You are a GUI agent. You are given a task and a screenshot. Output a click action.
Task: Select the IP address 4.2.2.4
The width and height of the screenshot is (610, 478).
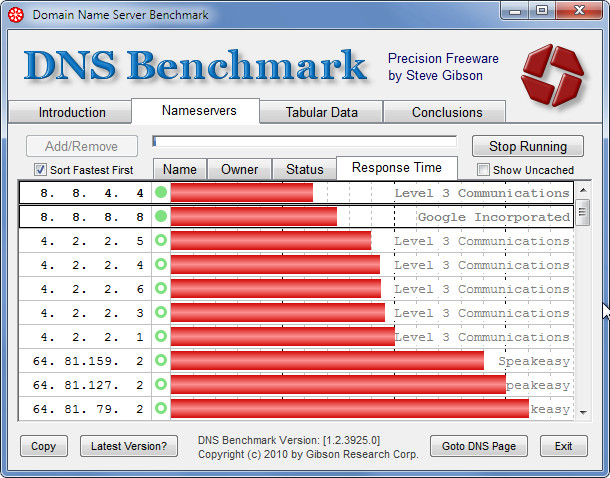[92, 265]
